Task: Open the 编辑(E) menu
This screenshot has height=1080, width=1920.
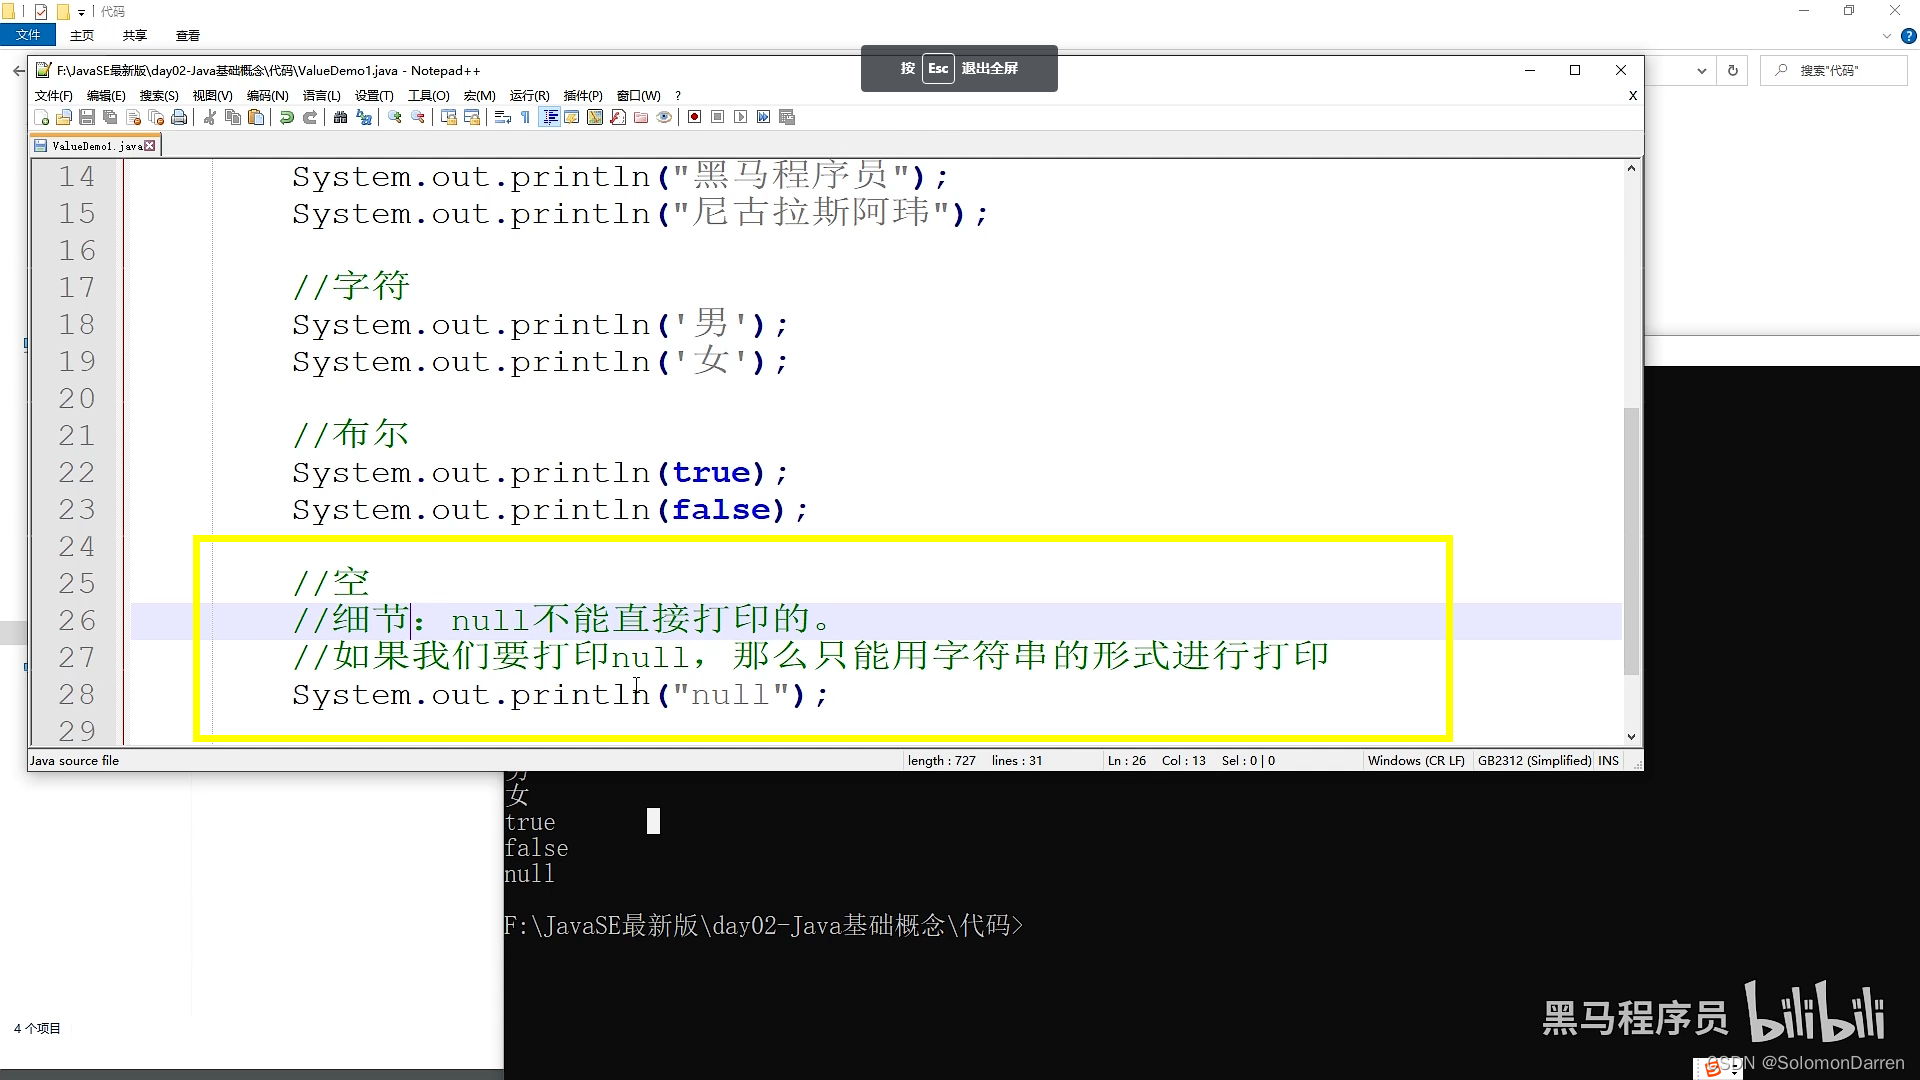Action: pyautogui.click(x=106, y=96)
